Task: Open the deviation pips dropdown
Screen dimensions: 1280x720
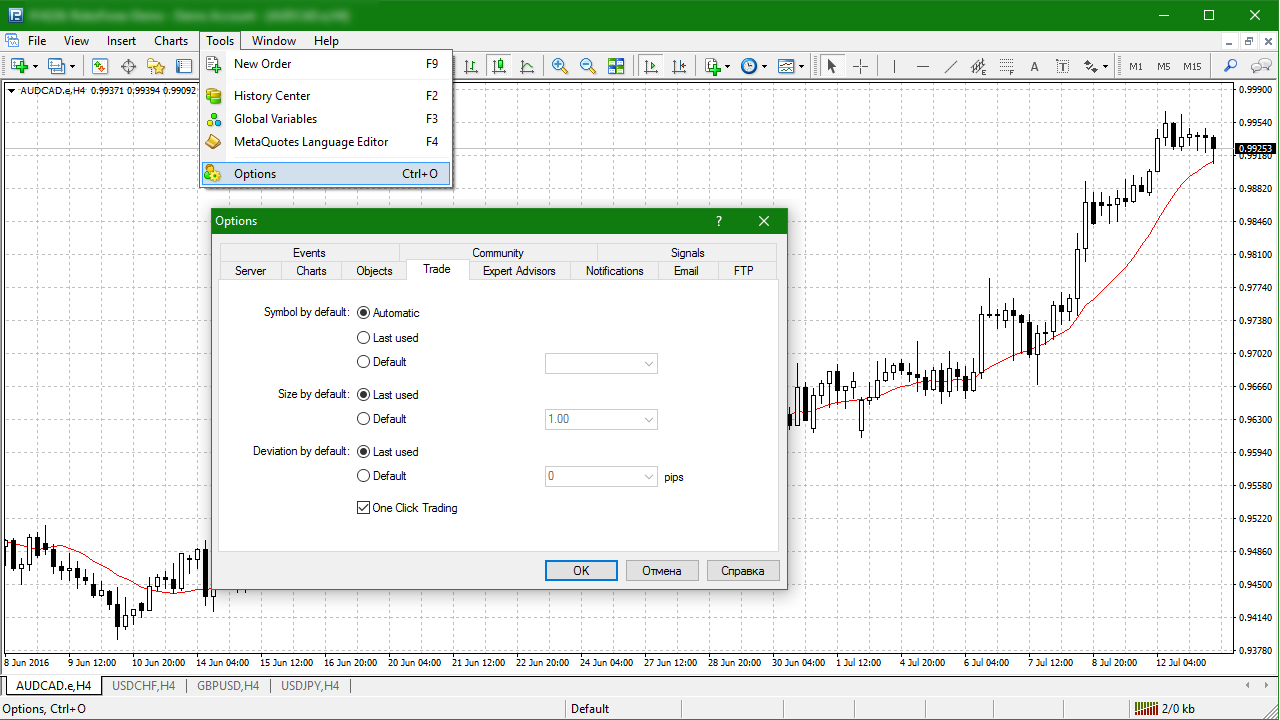Action: 651,476
